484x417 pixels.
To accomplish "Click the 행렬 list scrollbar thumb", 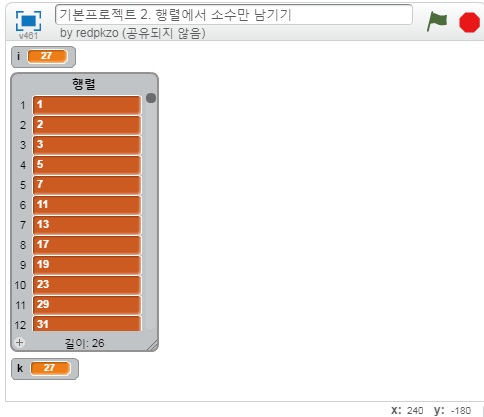I will pyautogui.click(x=151, y=98).
